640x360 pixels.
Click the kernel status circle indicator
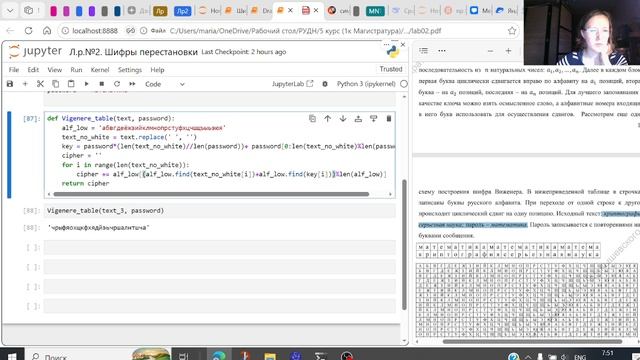point(404,84)
